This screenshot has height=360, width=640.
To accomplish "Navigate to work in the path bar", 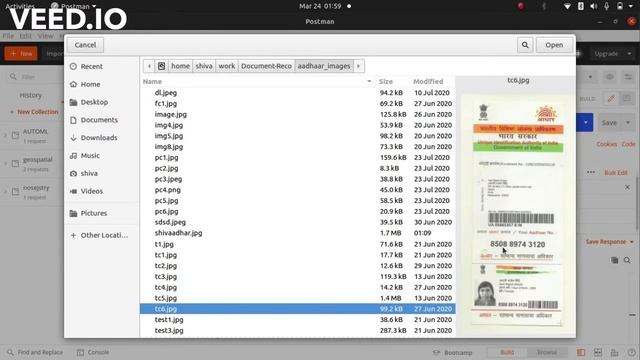I will [x=227, y=66].
